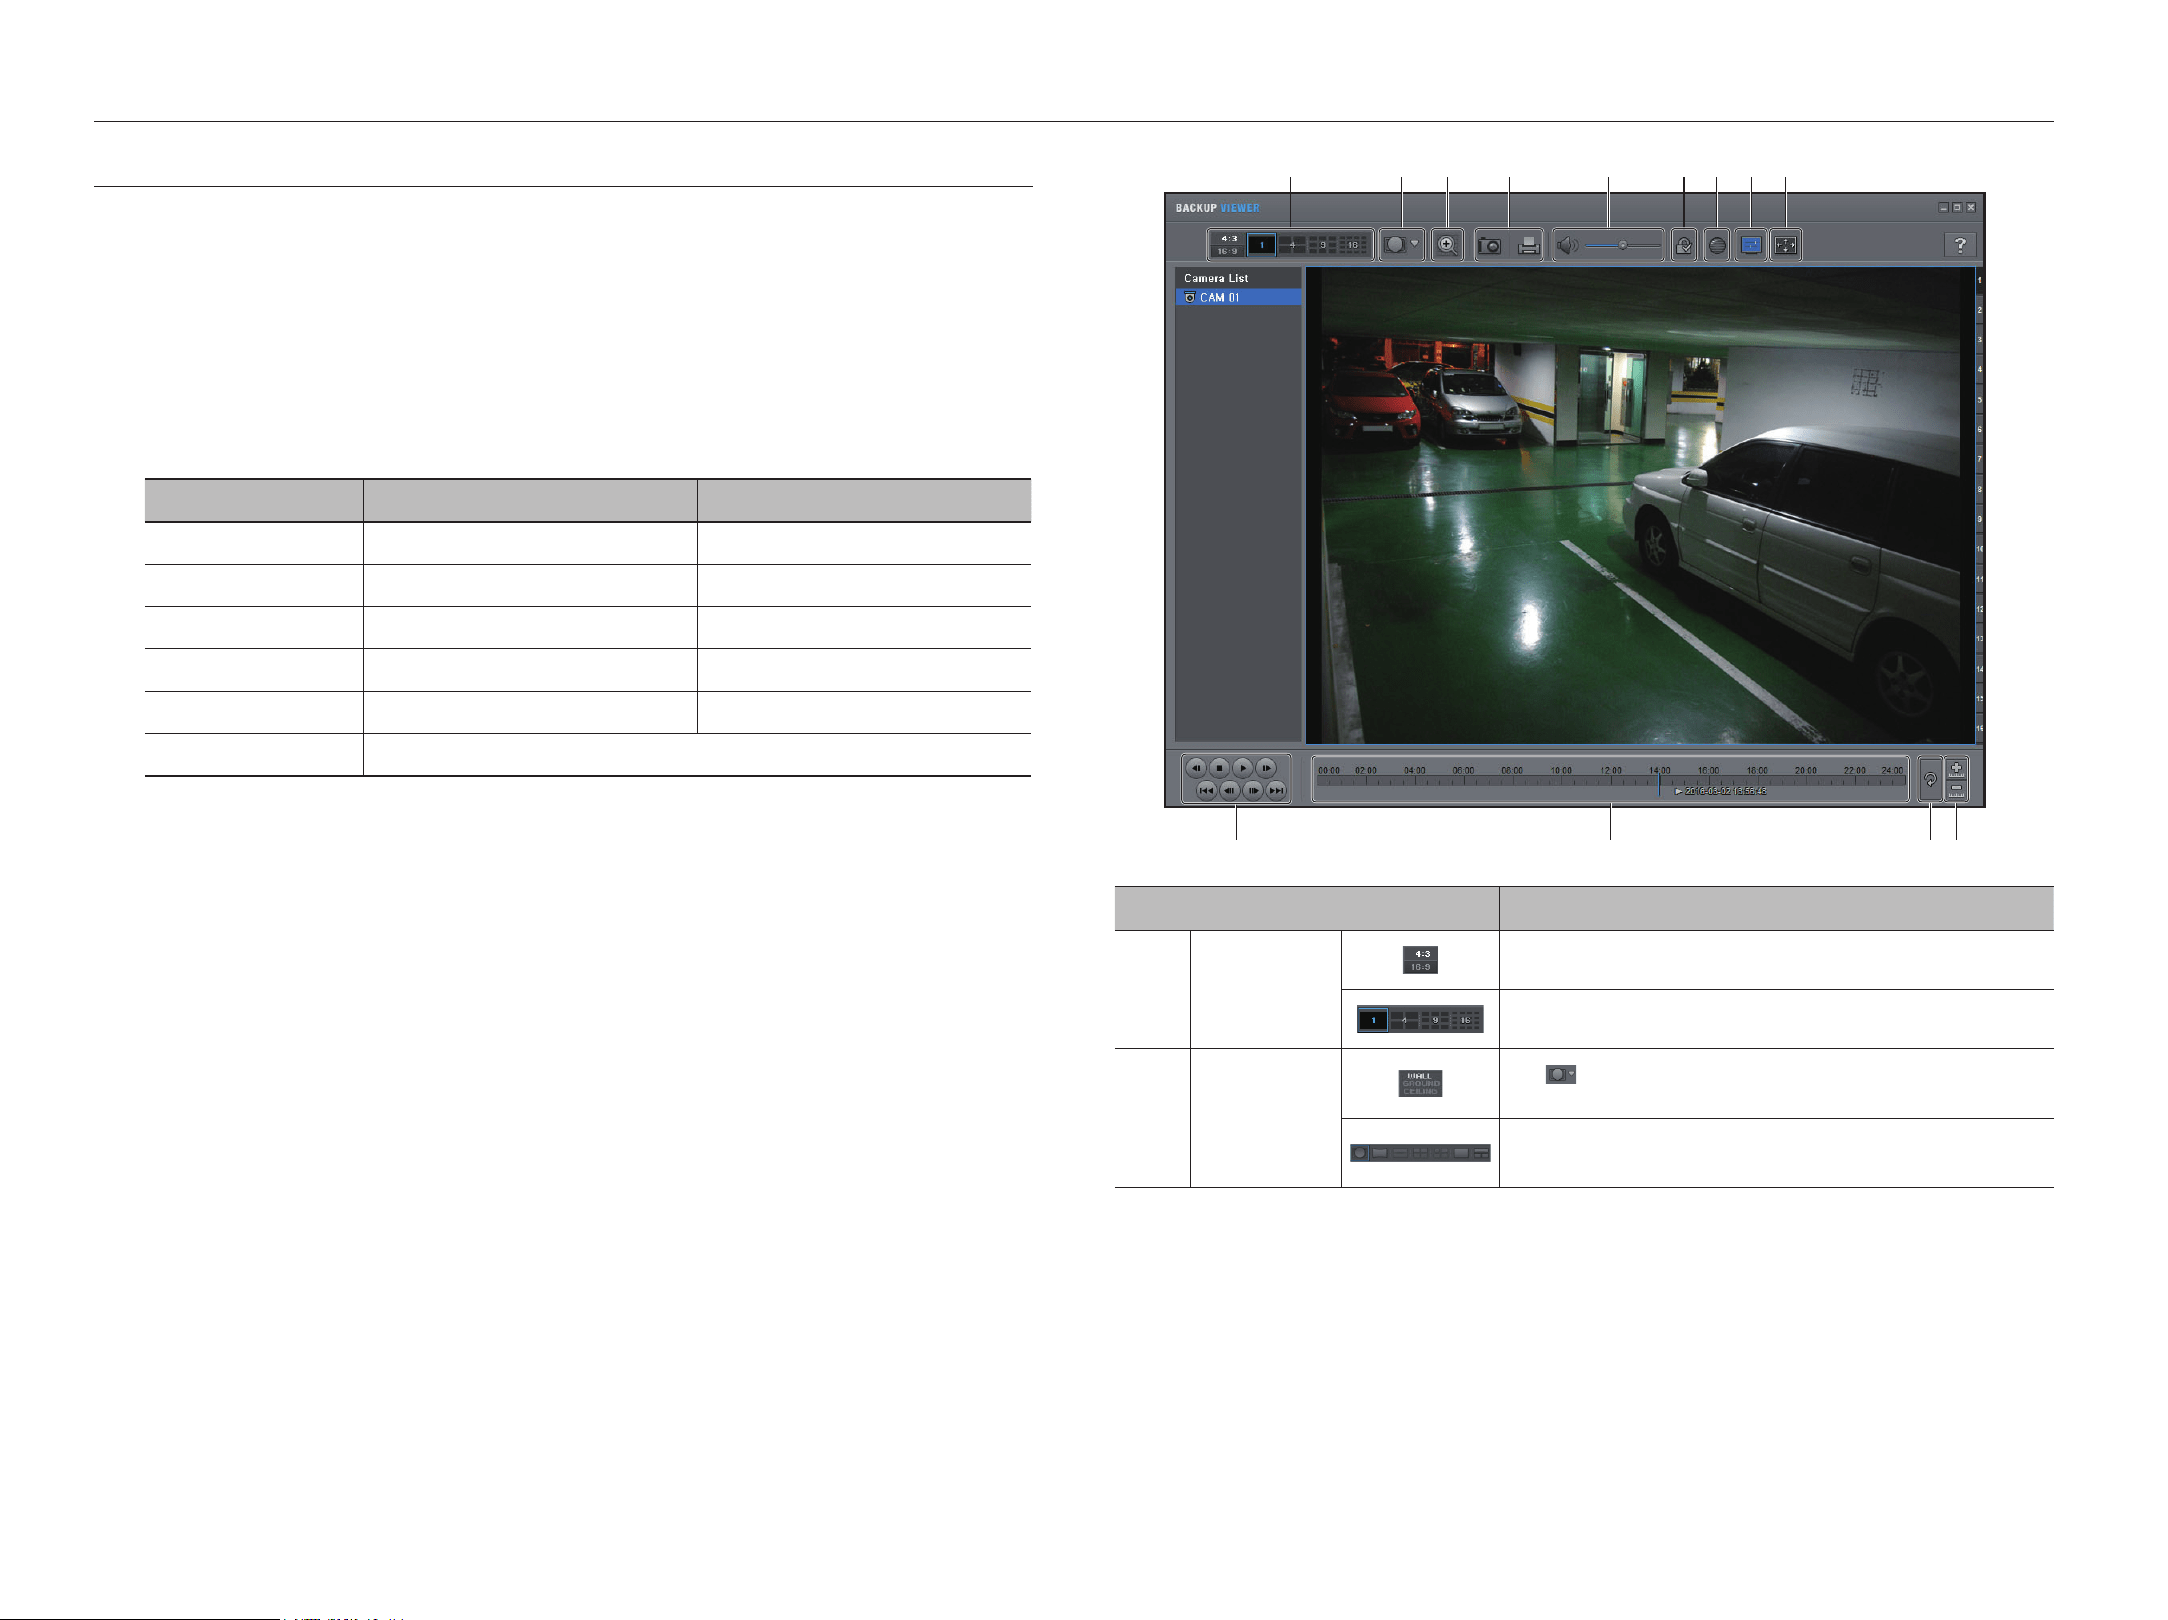Viewport: 2168px width, 1620px height.
Task: Click the tampering check padlock icon
Action: pyautogui.click(x=1684, y=245)
